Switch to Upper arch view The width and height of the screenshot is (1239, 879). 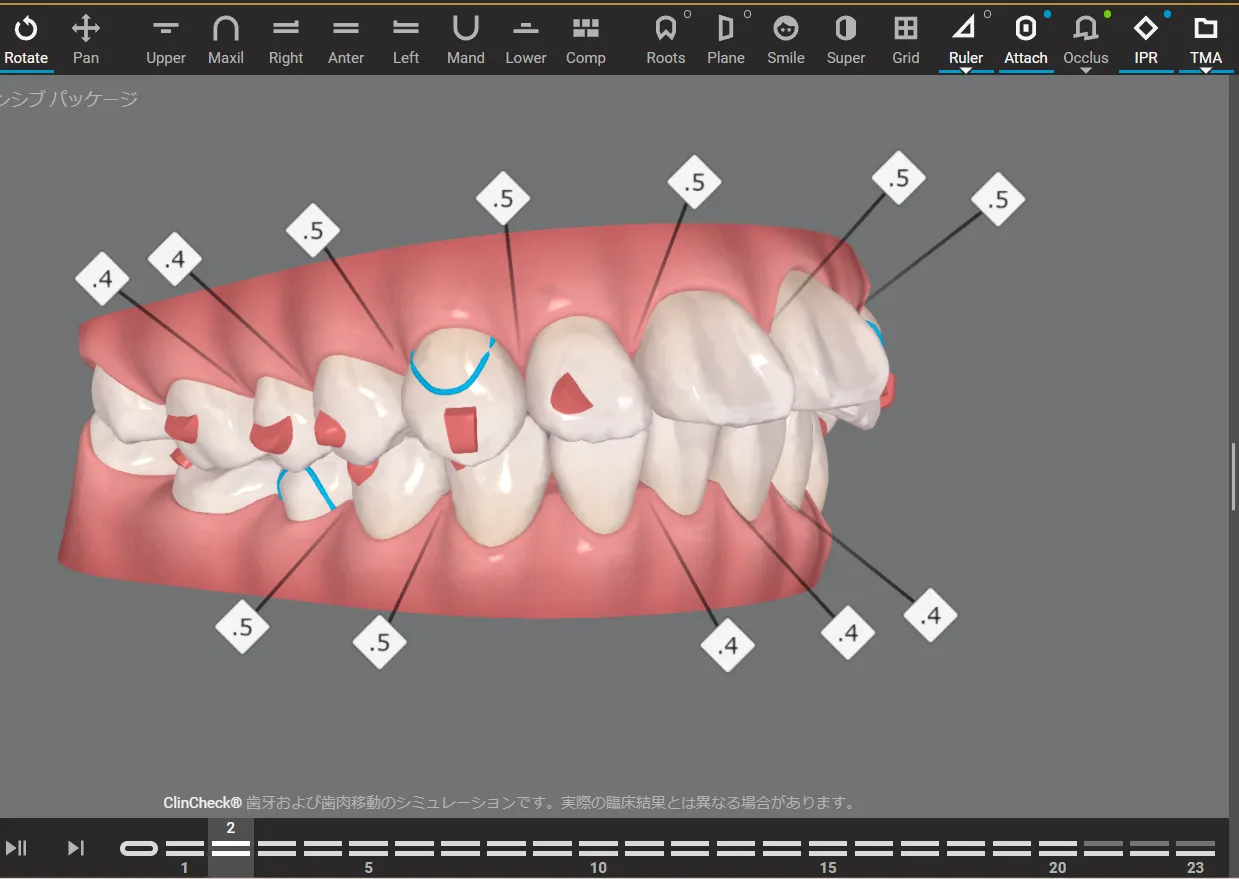[x=166, y=39]
